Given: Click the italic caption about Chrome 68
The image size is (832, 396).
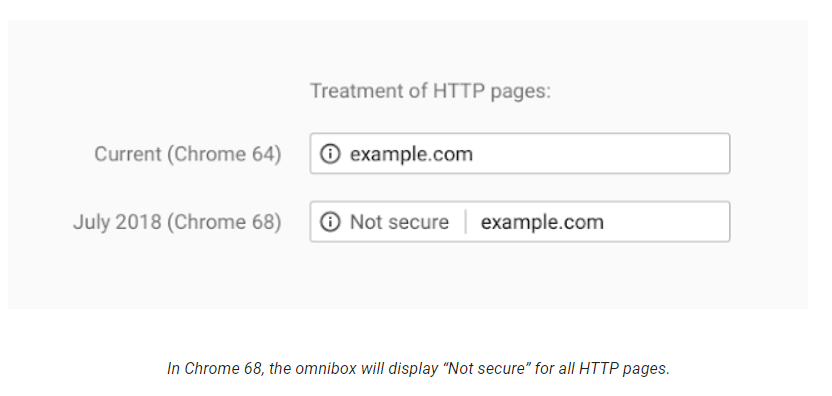Looking at the screenshot, I should pyautogui.click(x=419, y=368).
